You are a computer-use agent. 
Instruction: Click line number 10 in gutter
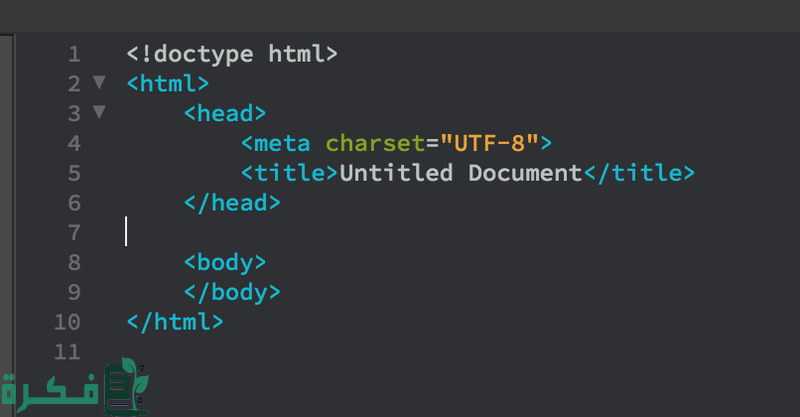67,321
